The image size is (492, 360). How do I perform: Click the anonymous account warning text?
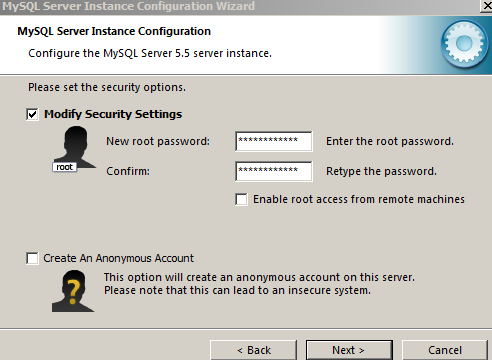[259, 284]
